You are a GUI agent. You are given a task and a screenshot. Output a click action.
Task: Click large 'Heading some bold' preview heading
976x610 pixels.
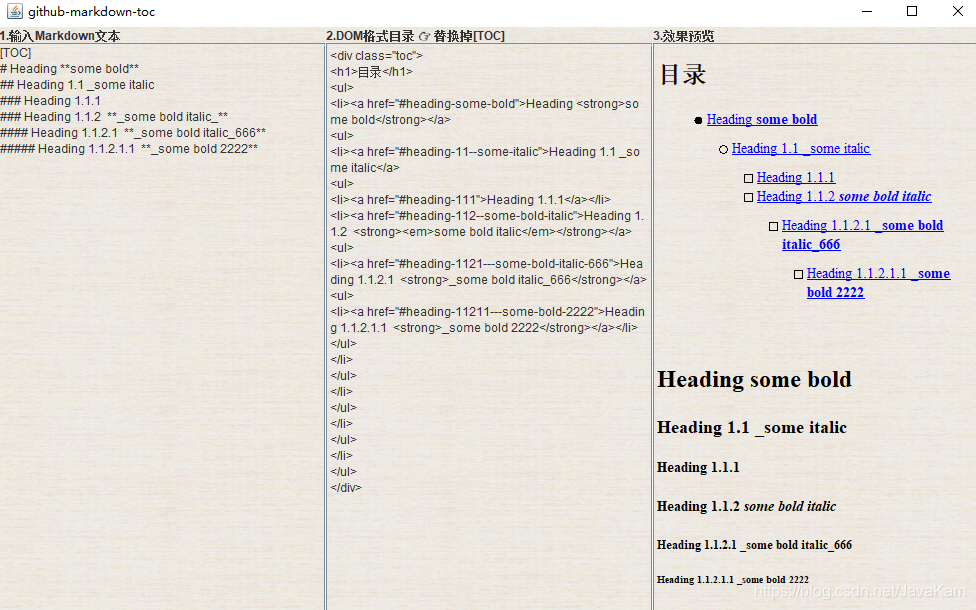pos(754,380)
